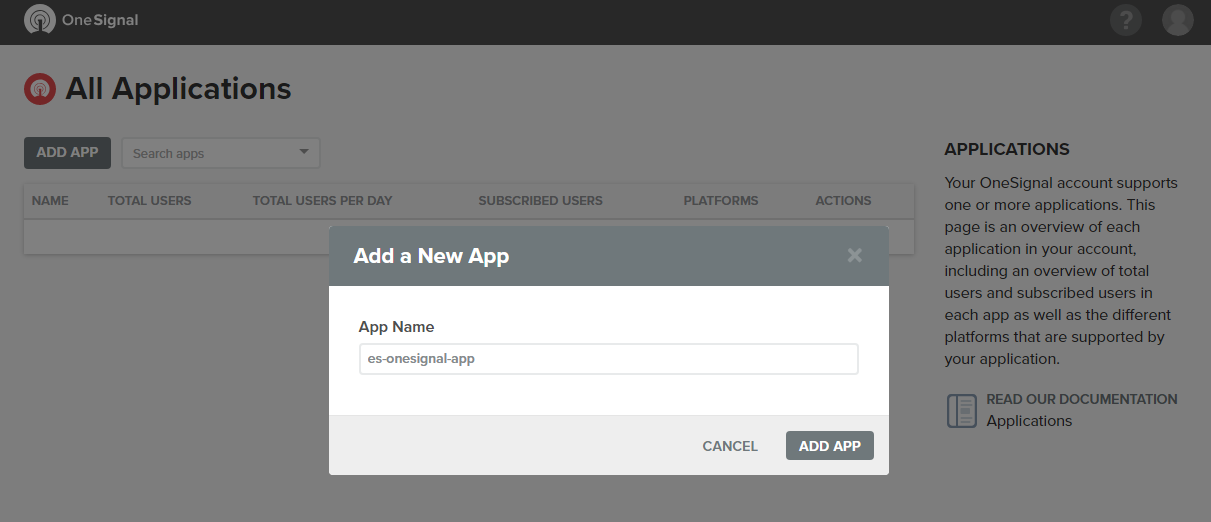This screenshot has height=522, width=1211.
Task: Open the Search apps dropdown
Action: click(220, 153)
